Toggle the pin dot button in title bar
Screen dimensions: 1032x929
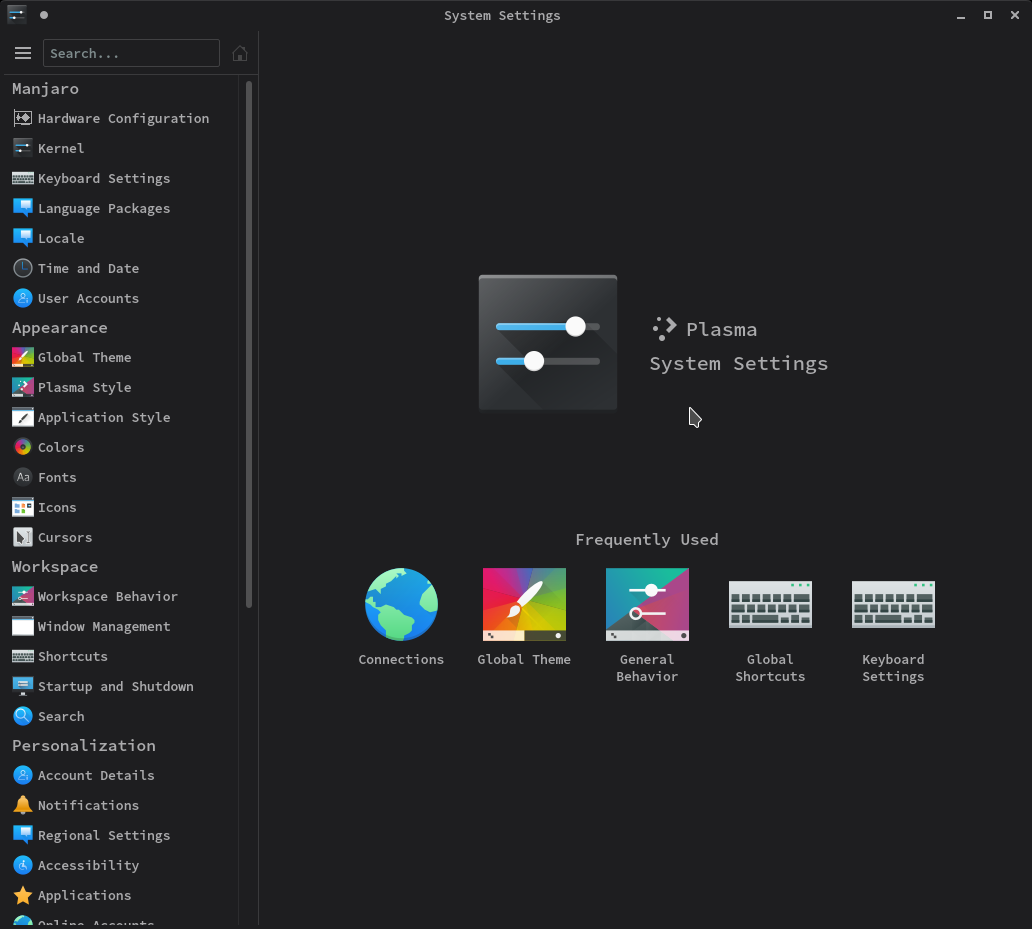pos(44,14)
